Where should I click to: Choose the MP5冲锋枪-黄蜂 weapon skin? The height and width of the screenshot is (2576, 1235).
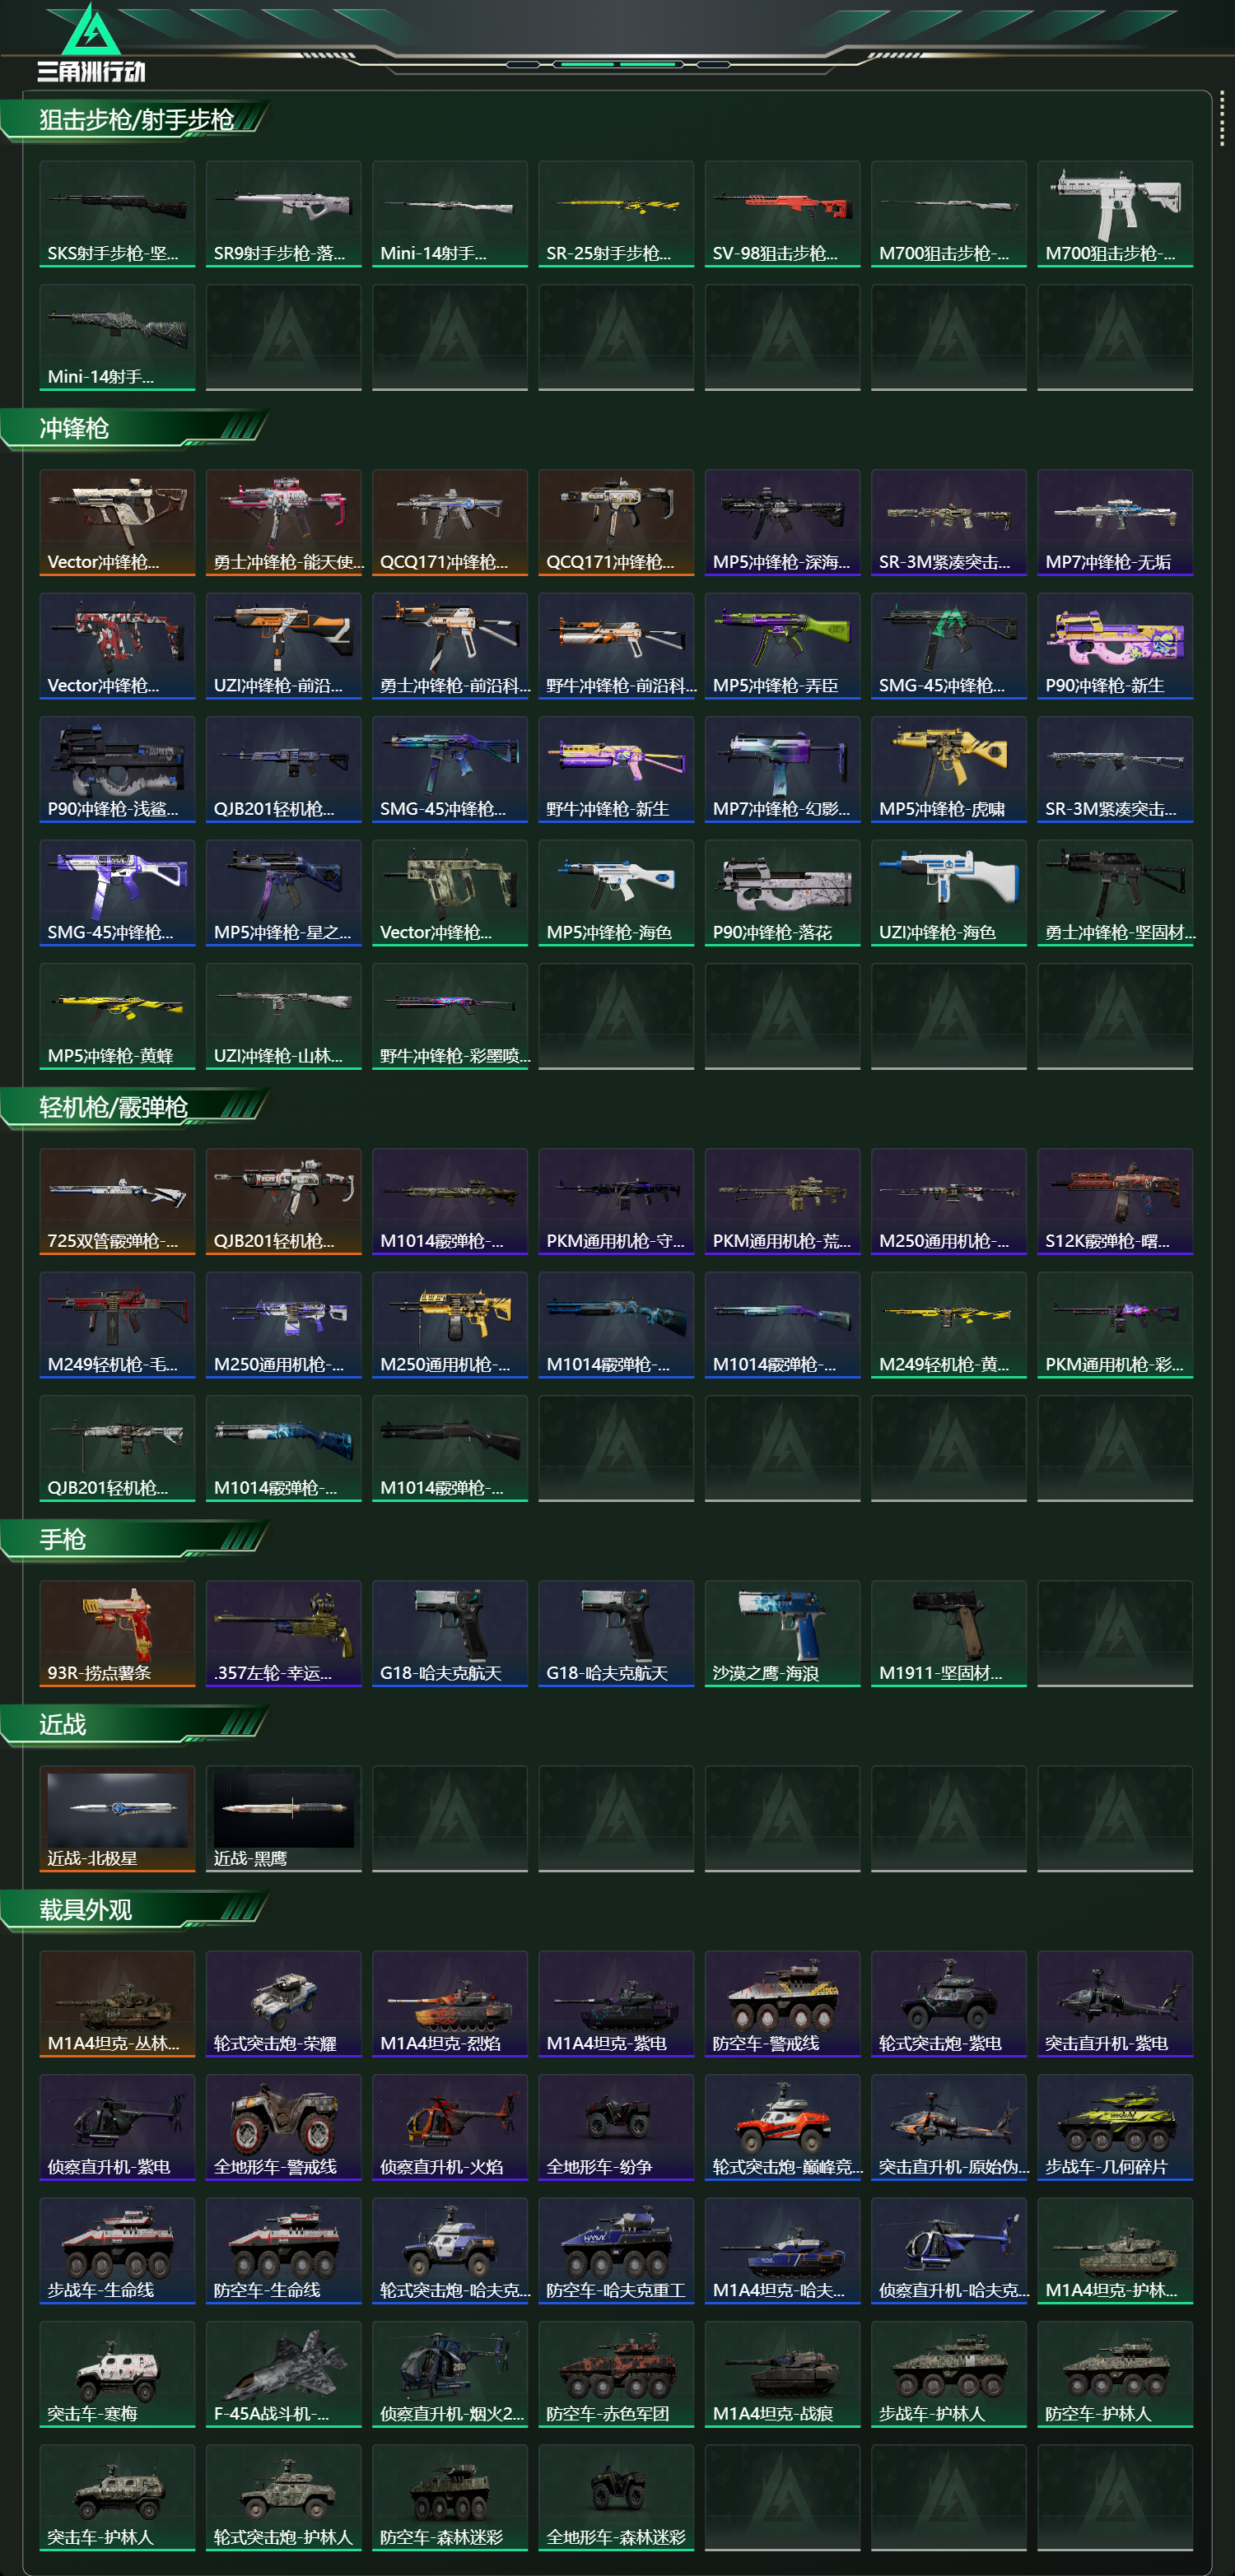pos(117,1016)
